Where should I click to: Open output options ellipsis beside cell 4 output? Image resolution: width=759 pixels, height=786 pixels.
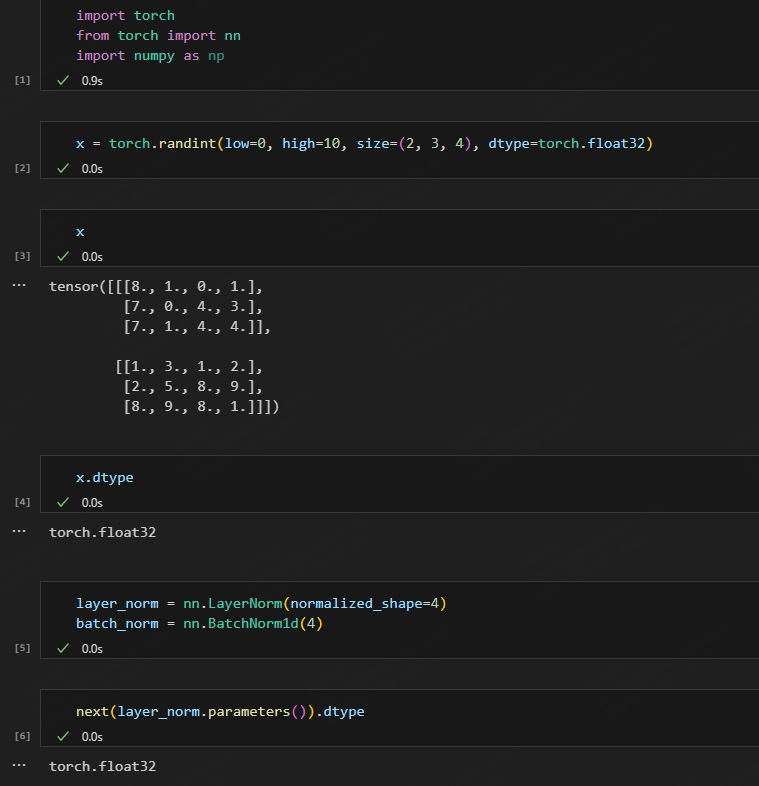[19, 531]
